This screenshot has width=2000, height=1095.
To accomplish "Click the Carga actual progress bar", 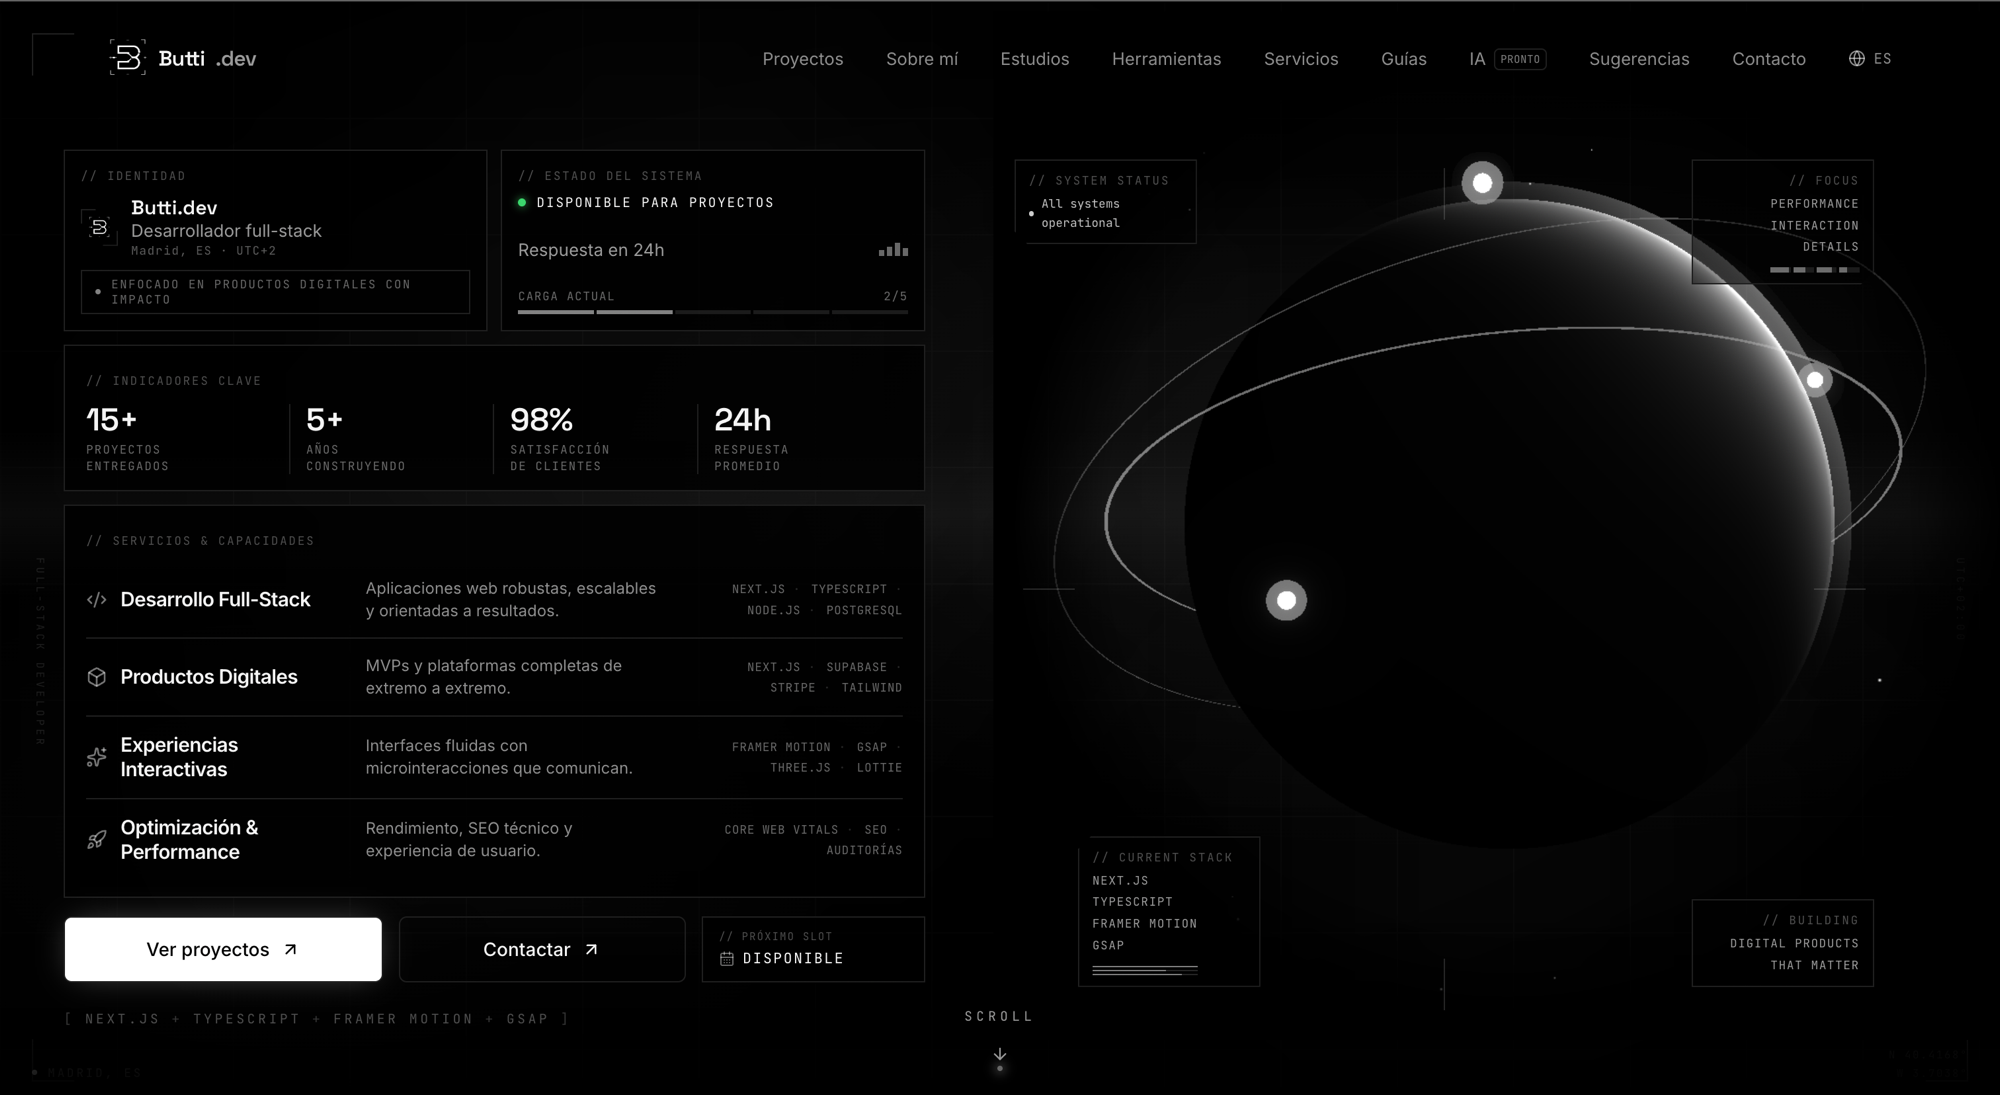I will (713, 312).
